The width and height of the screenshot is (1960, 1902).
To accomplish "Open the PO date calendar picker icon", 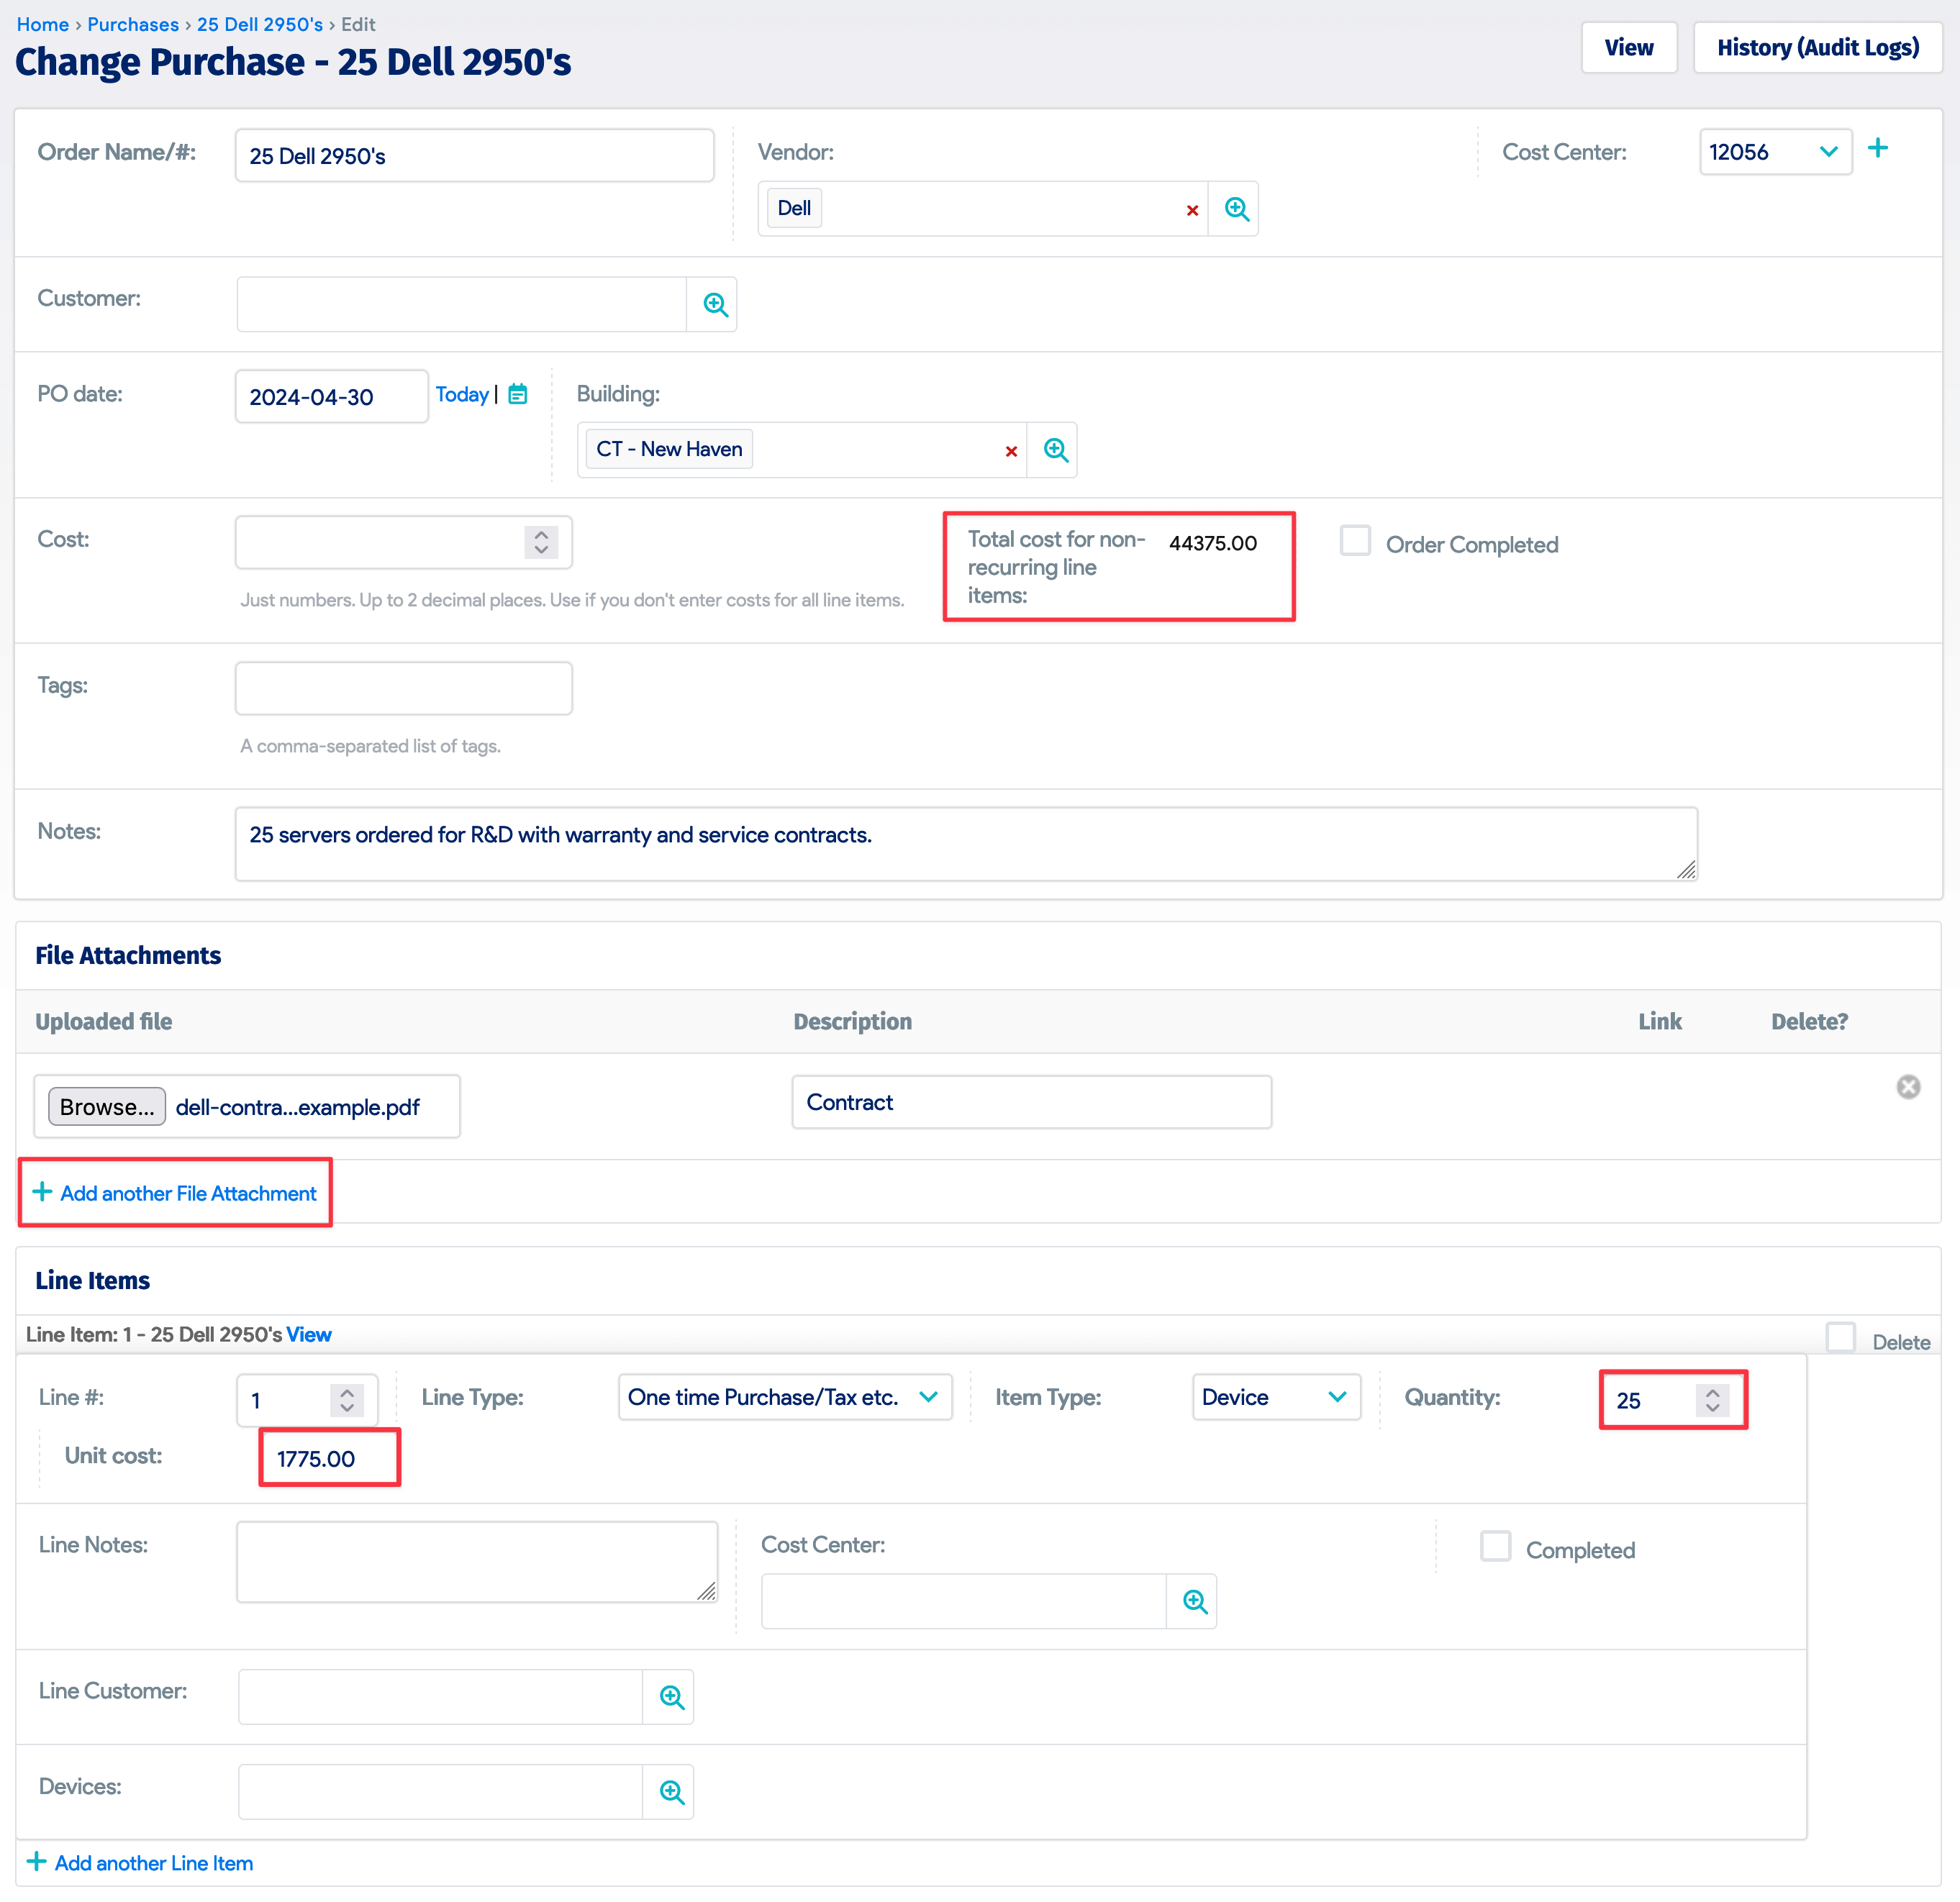I will [x=518, y=394].
